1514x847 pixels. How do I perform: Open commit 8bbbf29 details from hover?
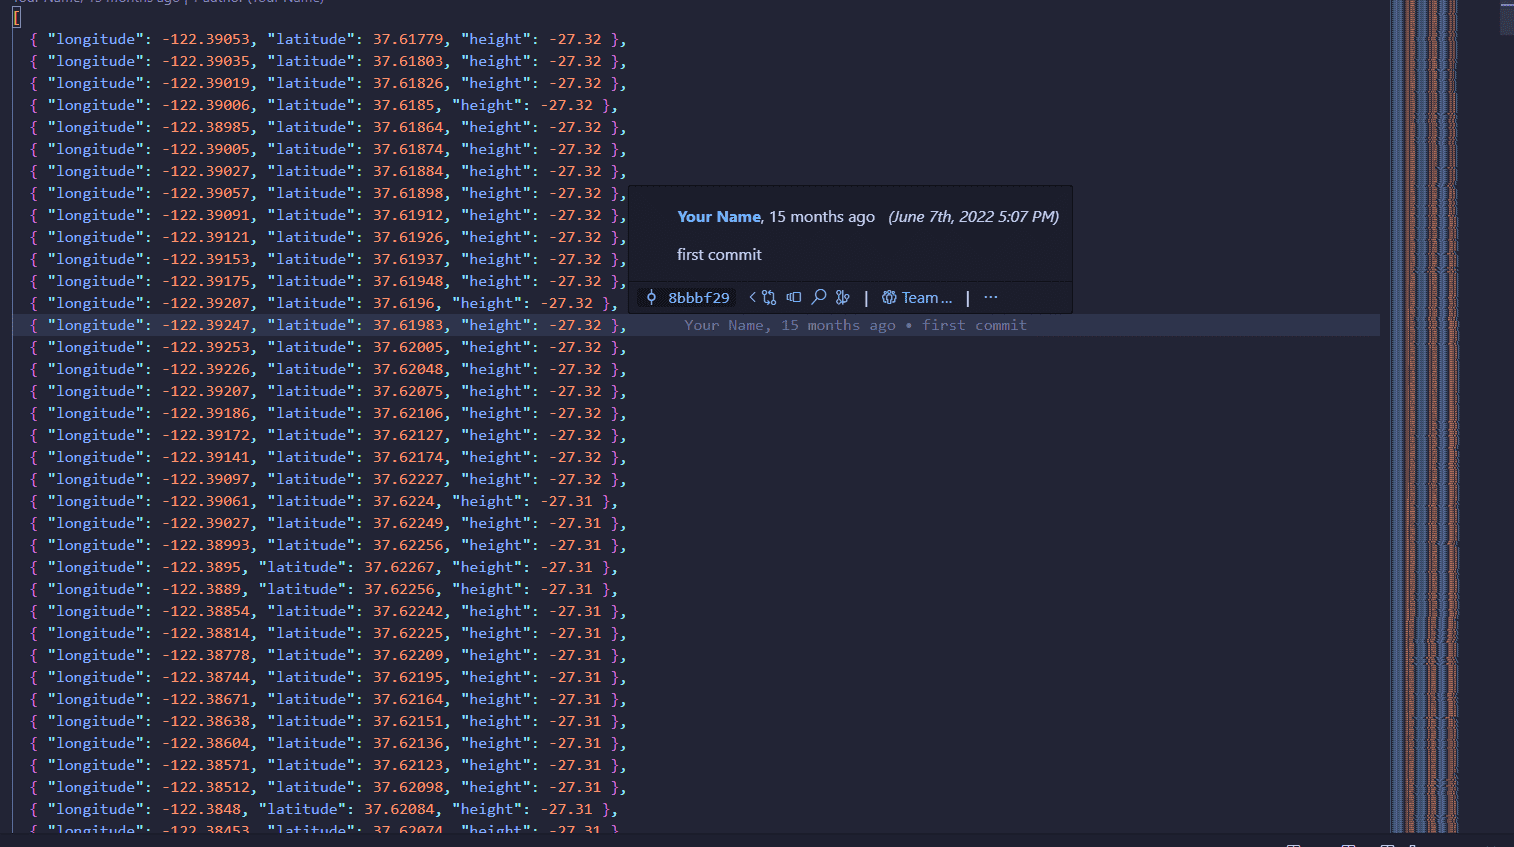click(688, 298)
